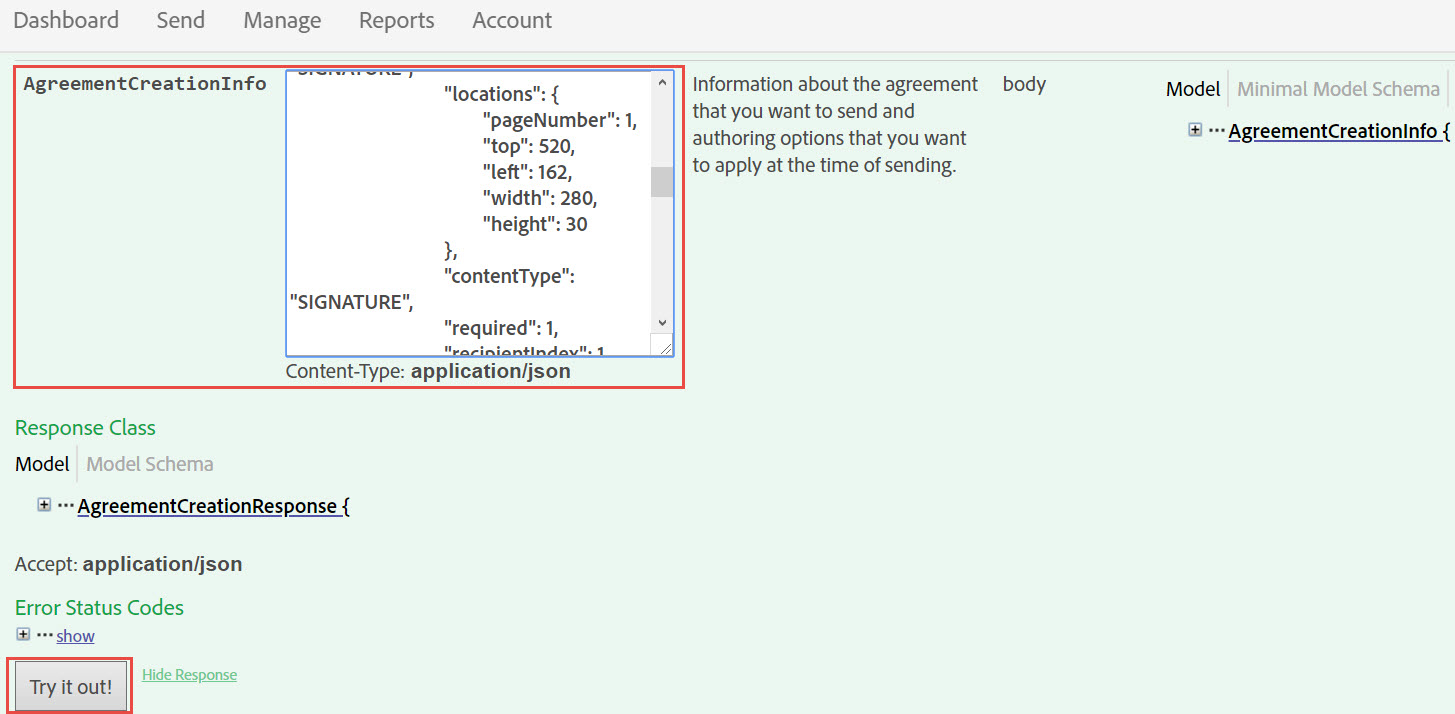Select the Model tab for the body parameter
The height and width of the screenshot is (714, 1455).
[x=1192, y=88]
